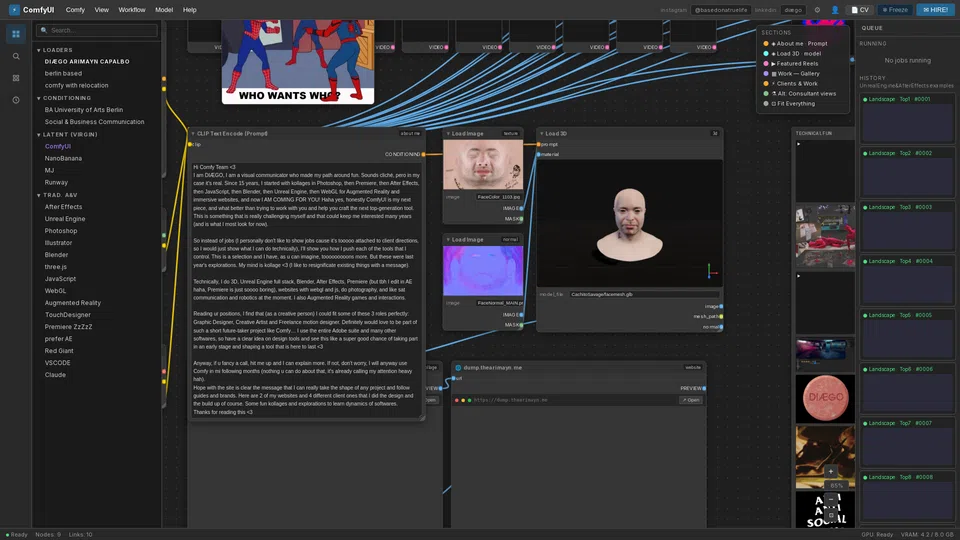The width and height of the screenshot is (960, 540).
Task: Open the history clock sidebar icon
Action: (16, 100)
